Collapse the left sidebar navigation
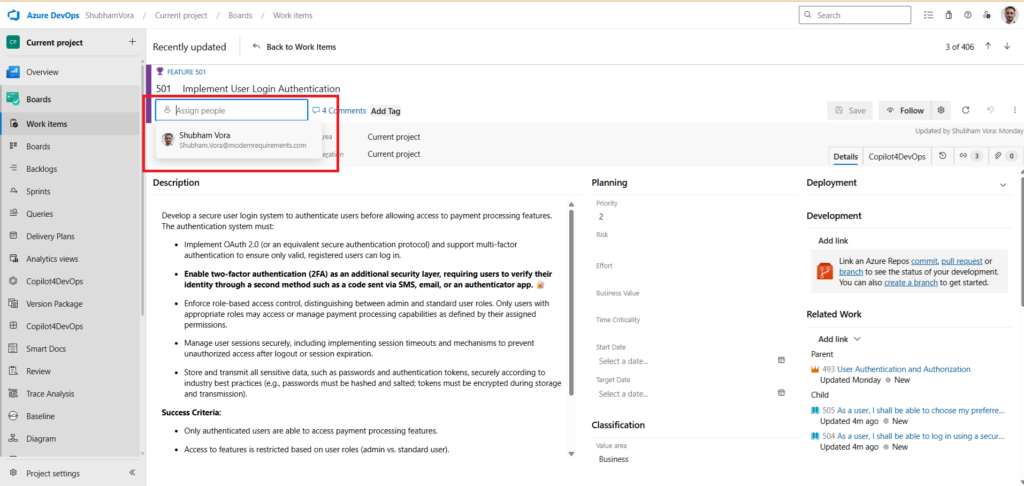Image resolution: width=1024 pixels, height=486 pixels. click(132, 473)
